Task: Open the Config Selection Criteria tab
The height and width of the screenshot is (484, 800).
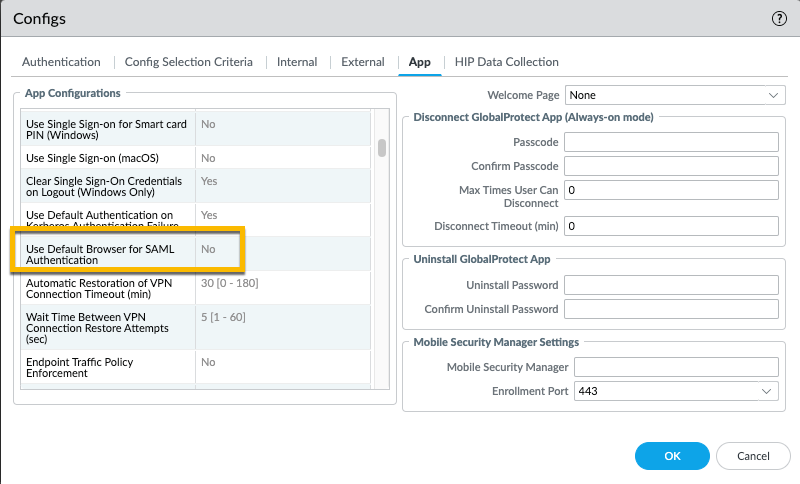Action: coord(189,62)
